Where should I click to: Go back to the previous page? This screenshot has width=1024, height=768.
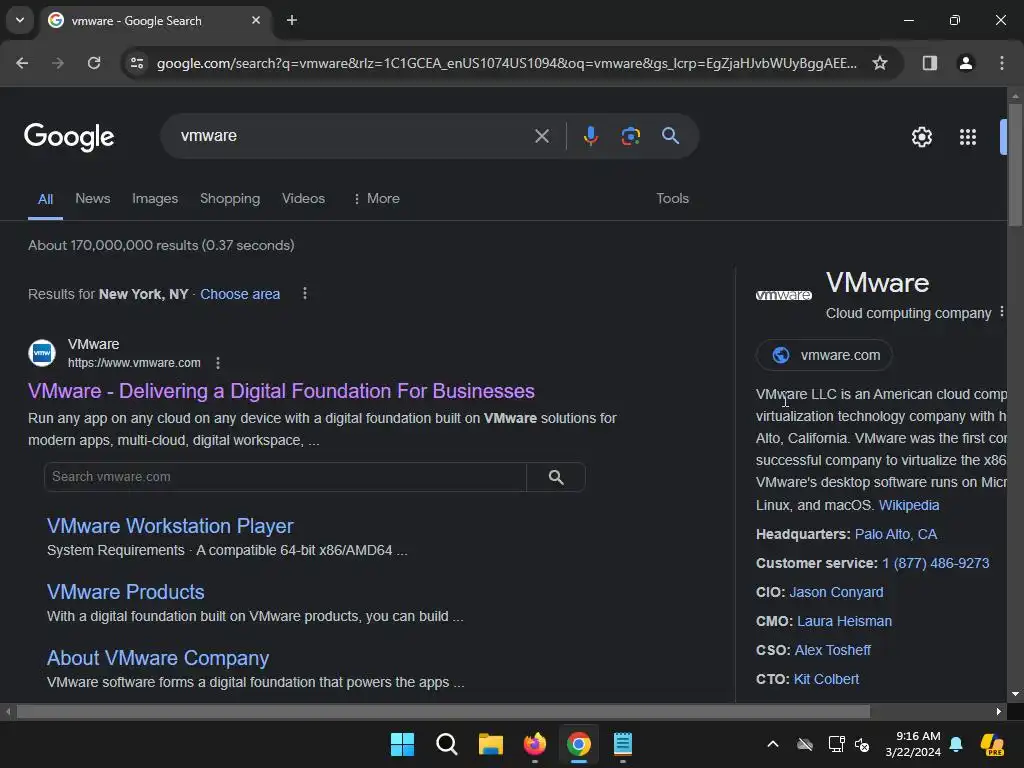[x=22, y=63]
